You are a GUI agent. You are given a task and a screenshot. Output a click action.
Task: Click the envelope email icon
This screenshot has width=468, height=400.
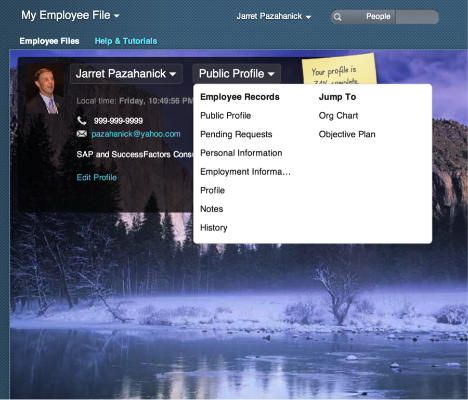pyautogui.click(x=82, y=134)
